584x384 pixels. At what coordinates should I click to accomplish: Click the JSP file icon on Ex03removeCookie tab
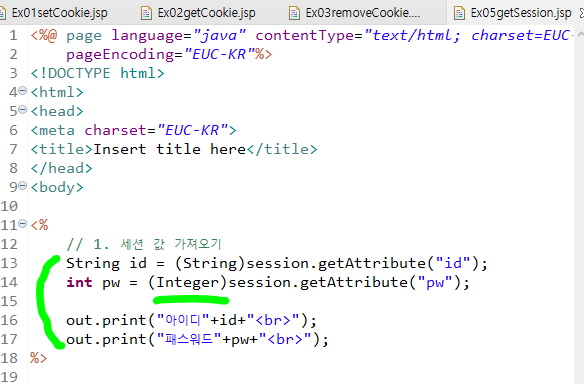(294, 13)
